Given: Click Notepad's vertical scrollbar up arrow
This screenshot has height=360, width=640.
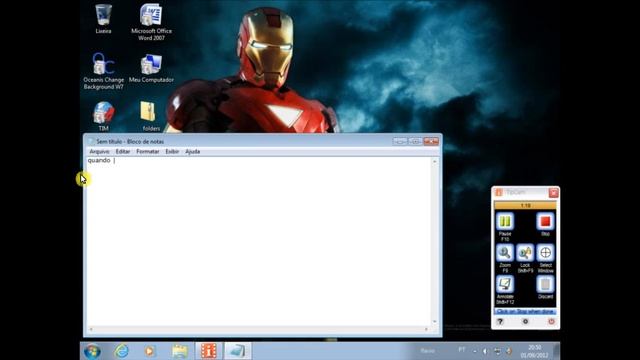Looking at the screenshot, I should (x=435, y=162).
